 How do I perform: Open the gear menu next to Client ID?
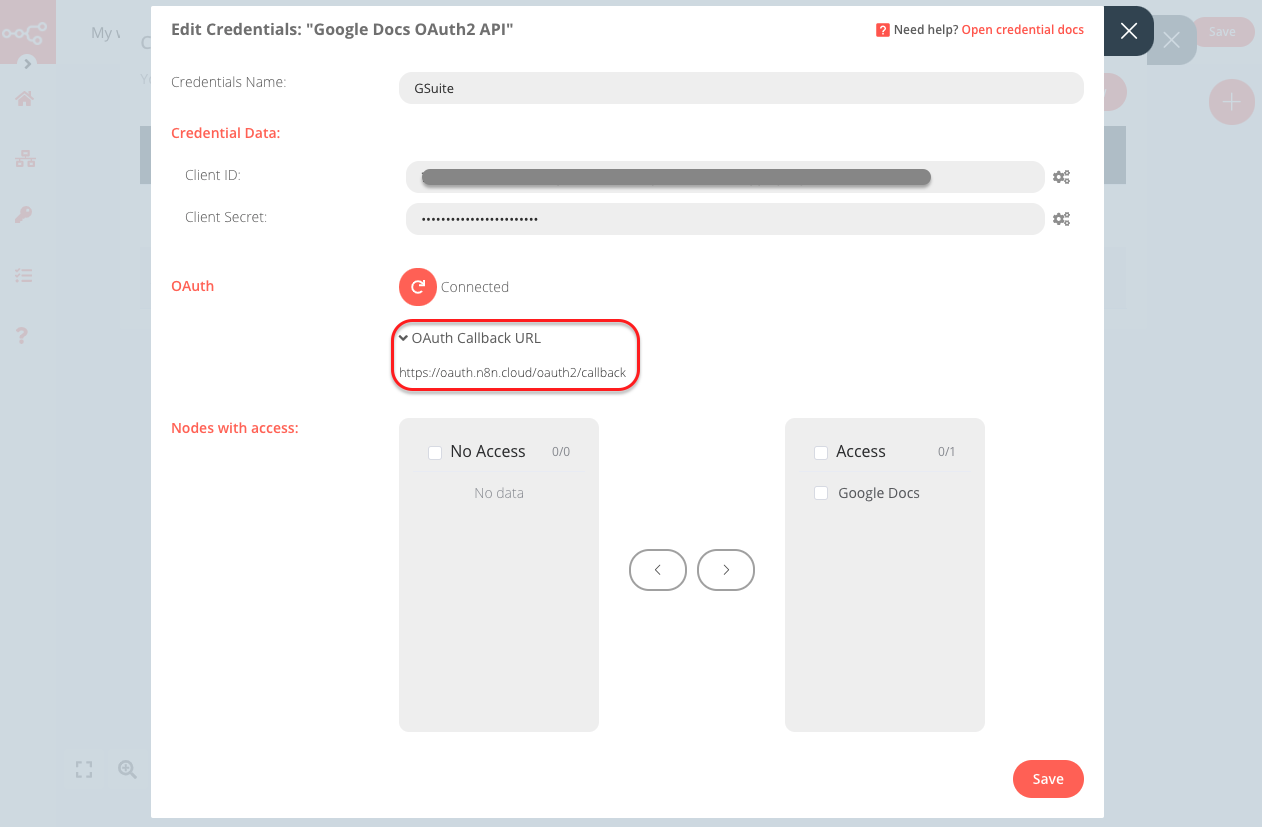(1061, 176)
